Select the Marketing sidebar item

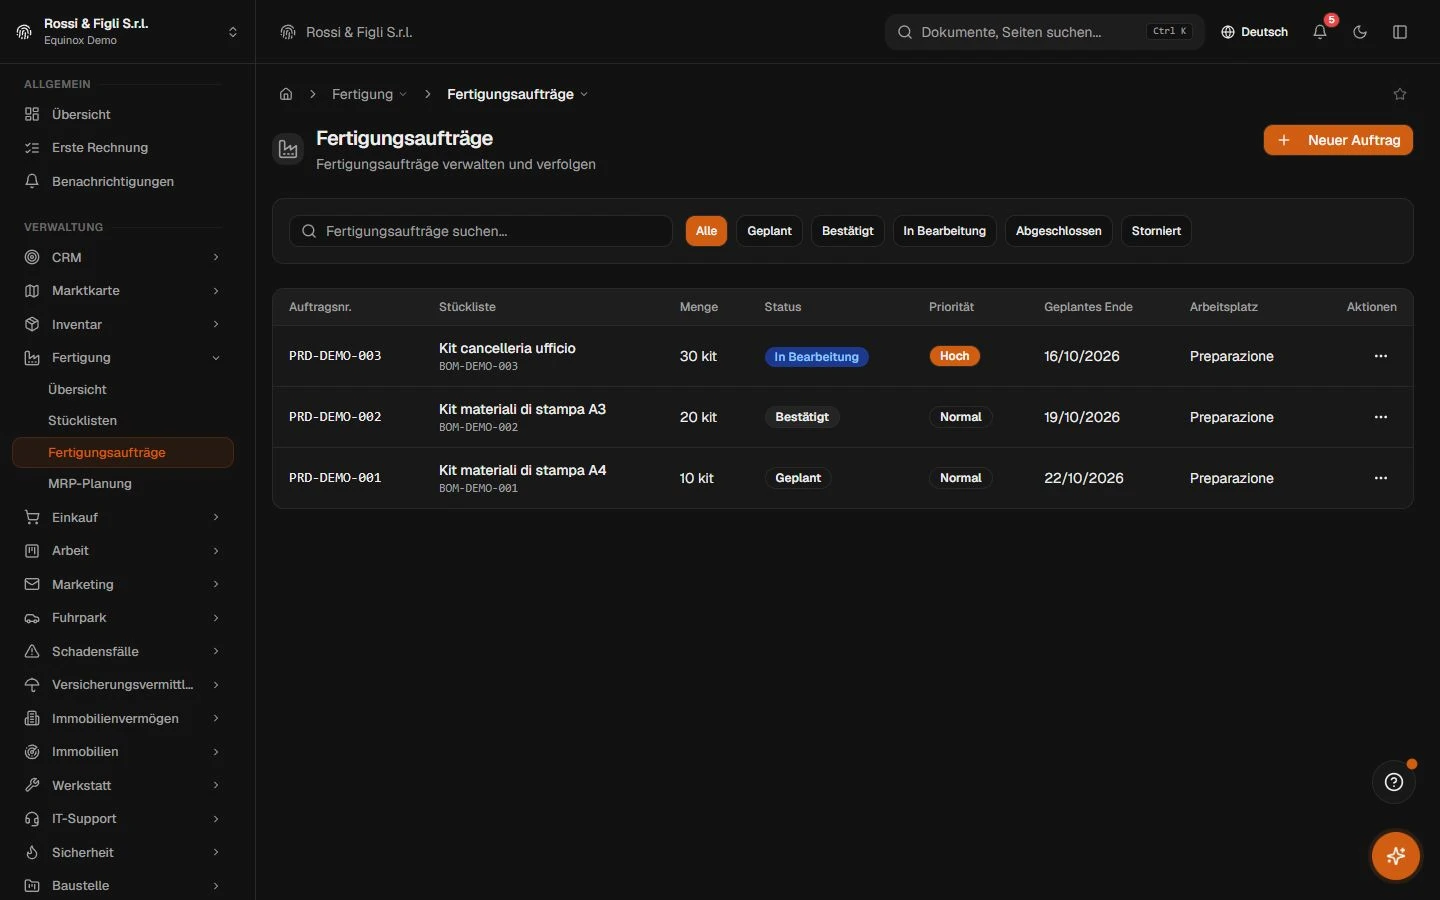[123, 585]
